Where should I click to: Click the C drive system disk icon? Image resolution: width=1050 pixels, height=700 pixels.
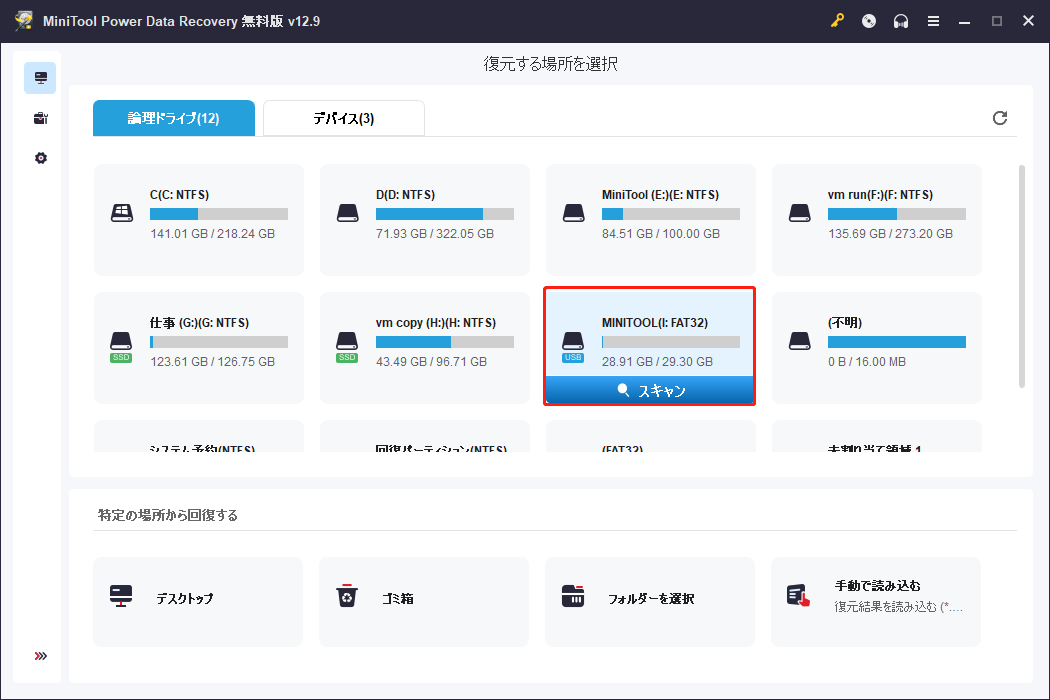[x=121, y=213]
